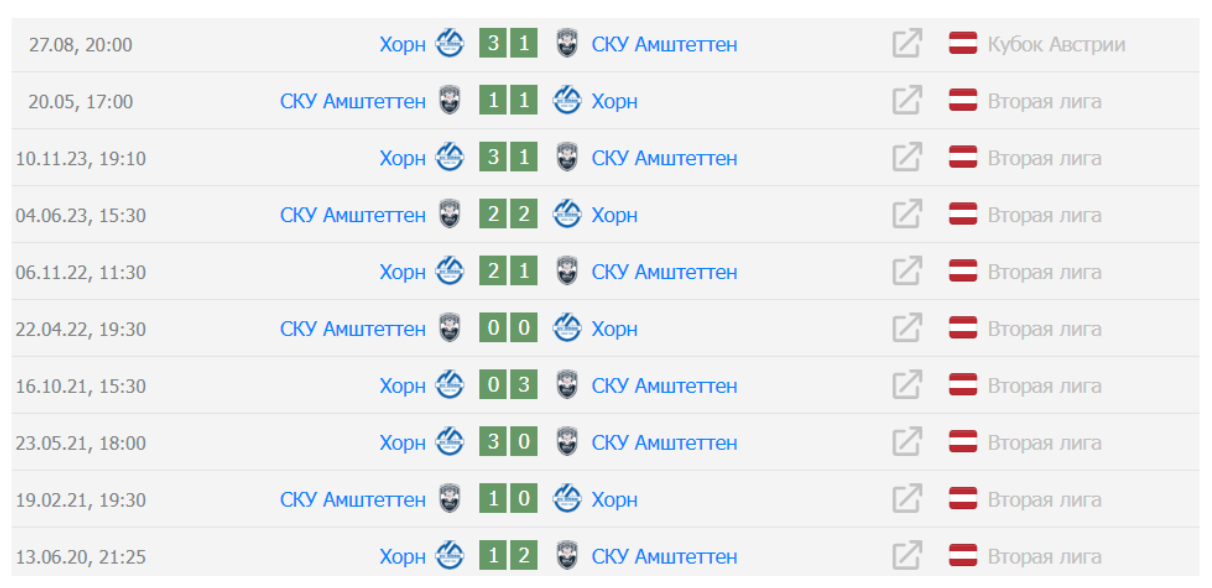Click the 0:0 score of 22.04.22 match
The width and height of the screenshot is (1212, 588).
coord(508,328)
